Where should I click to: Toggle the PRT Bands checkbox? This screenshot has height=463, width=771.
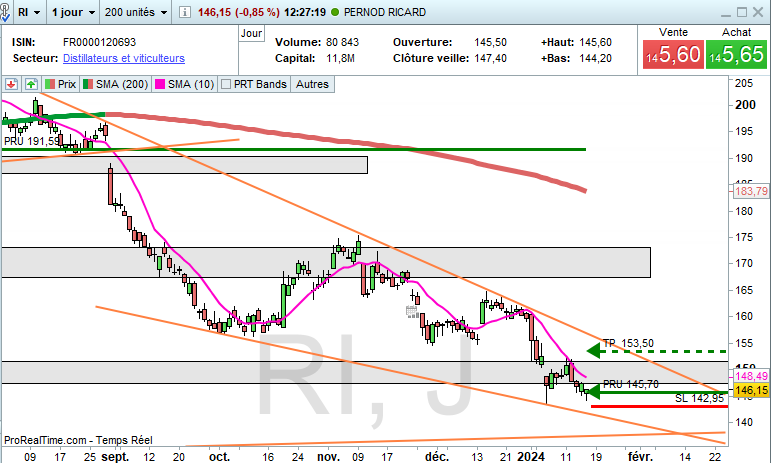[226, 84]
